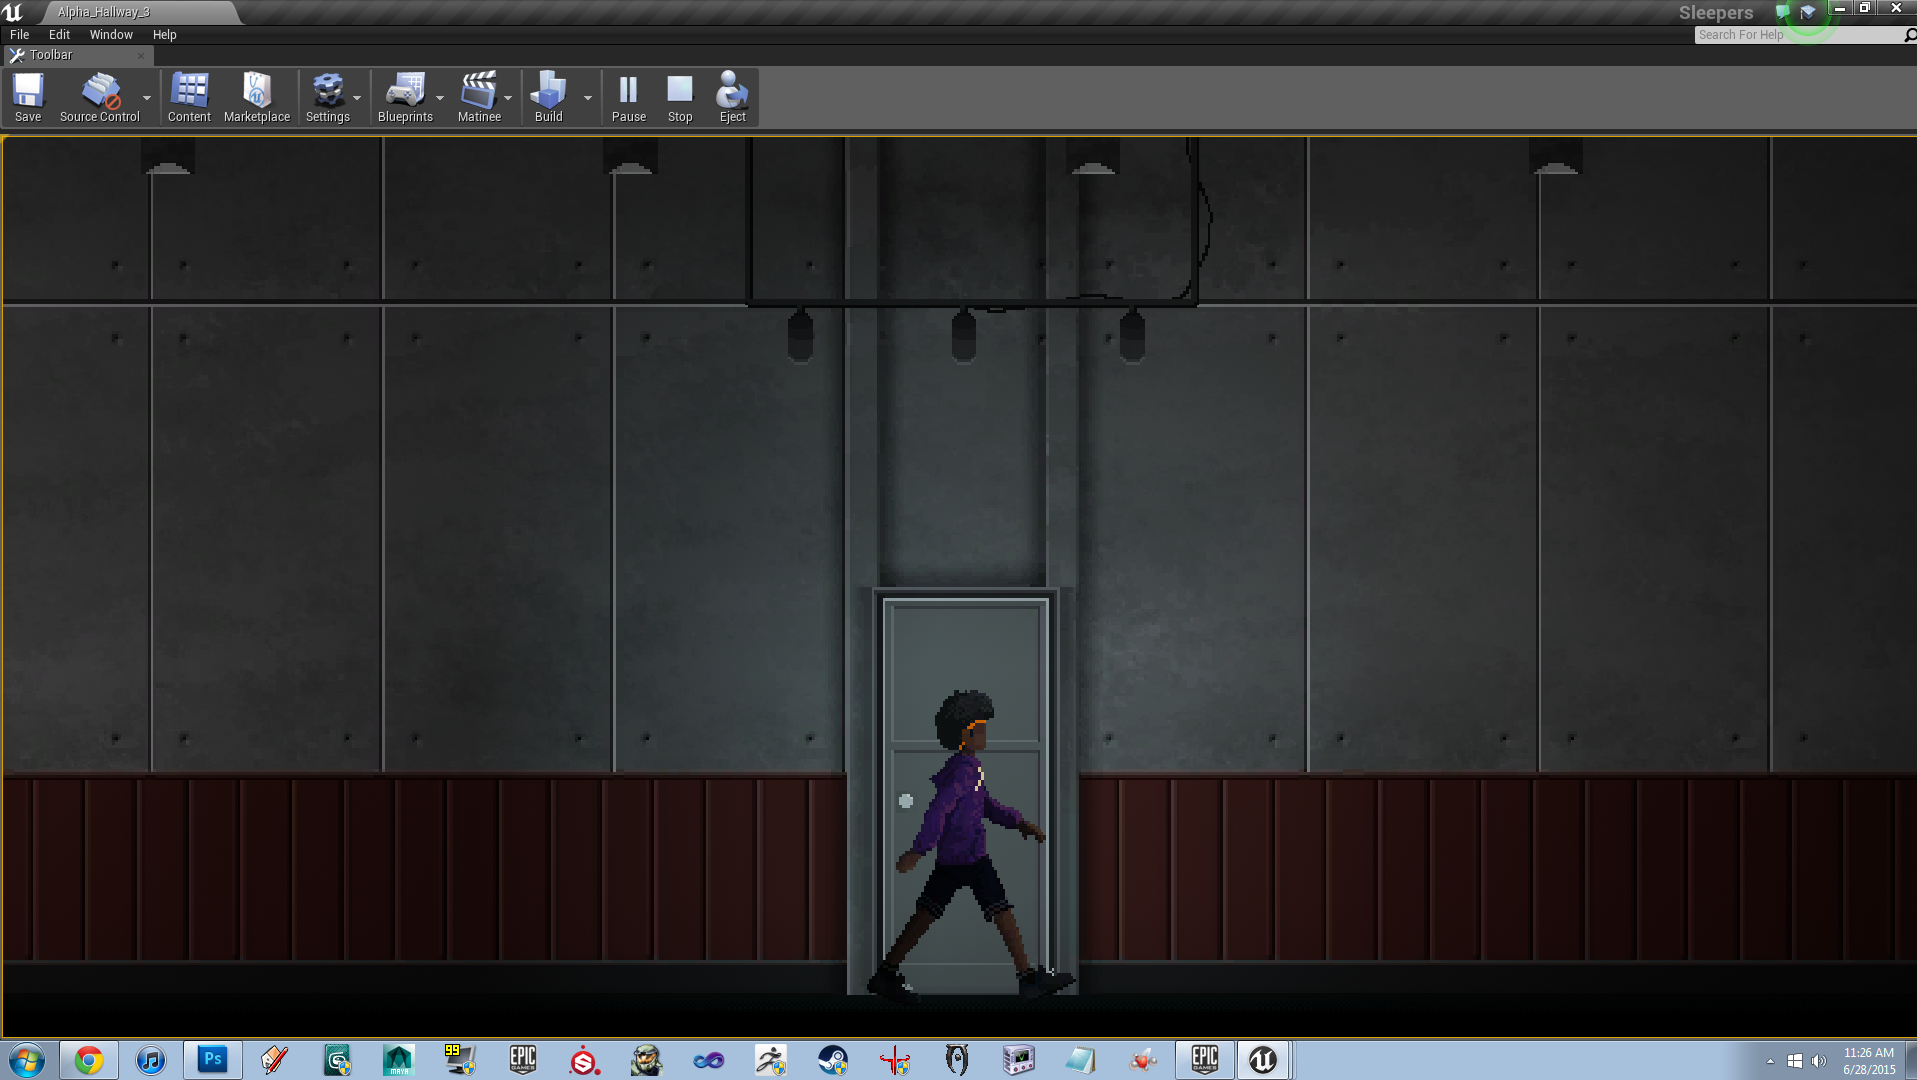Open the first Epic Games taskbar icon
Image resolution: width=1917 pixels, height=1080 pixels.
523,1060
